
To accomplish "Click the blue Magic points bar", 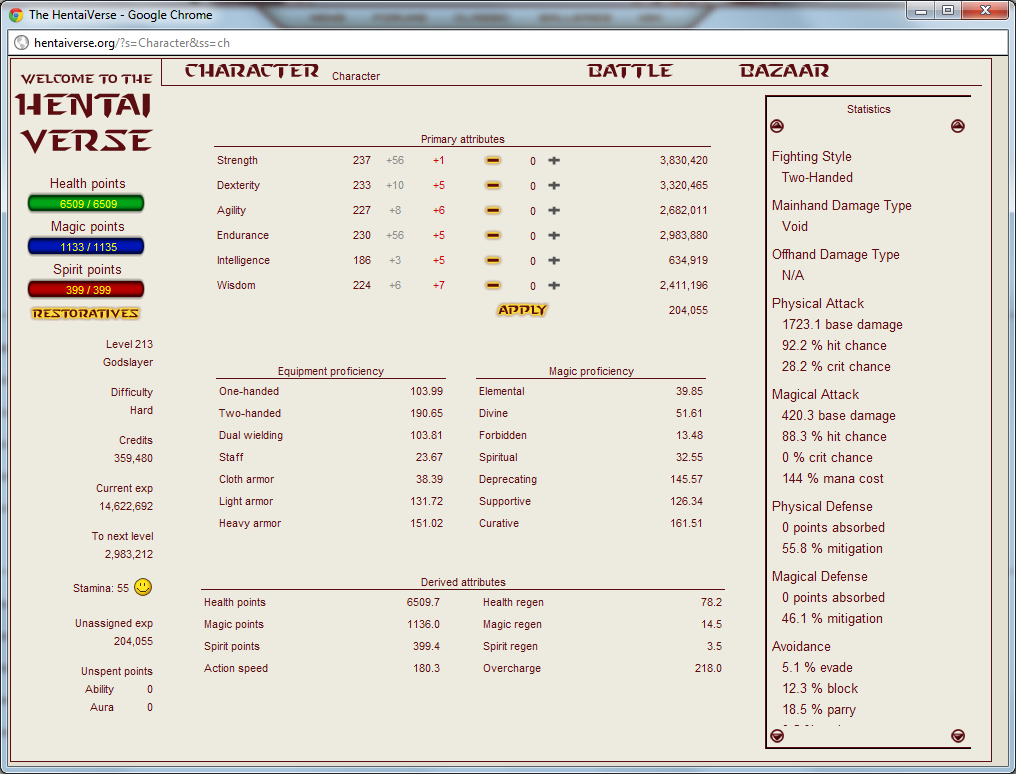I will point(86,247).
